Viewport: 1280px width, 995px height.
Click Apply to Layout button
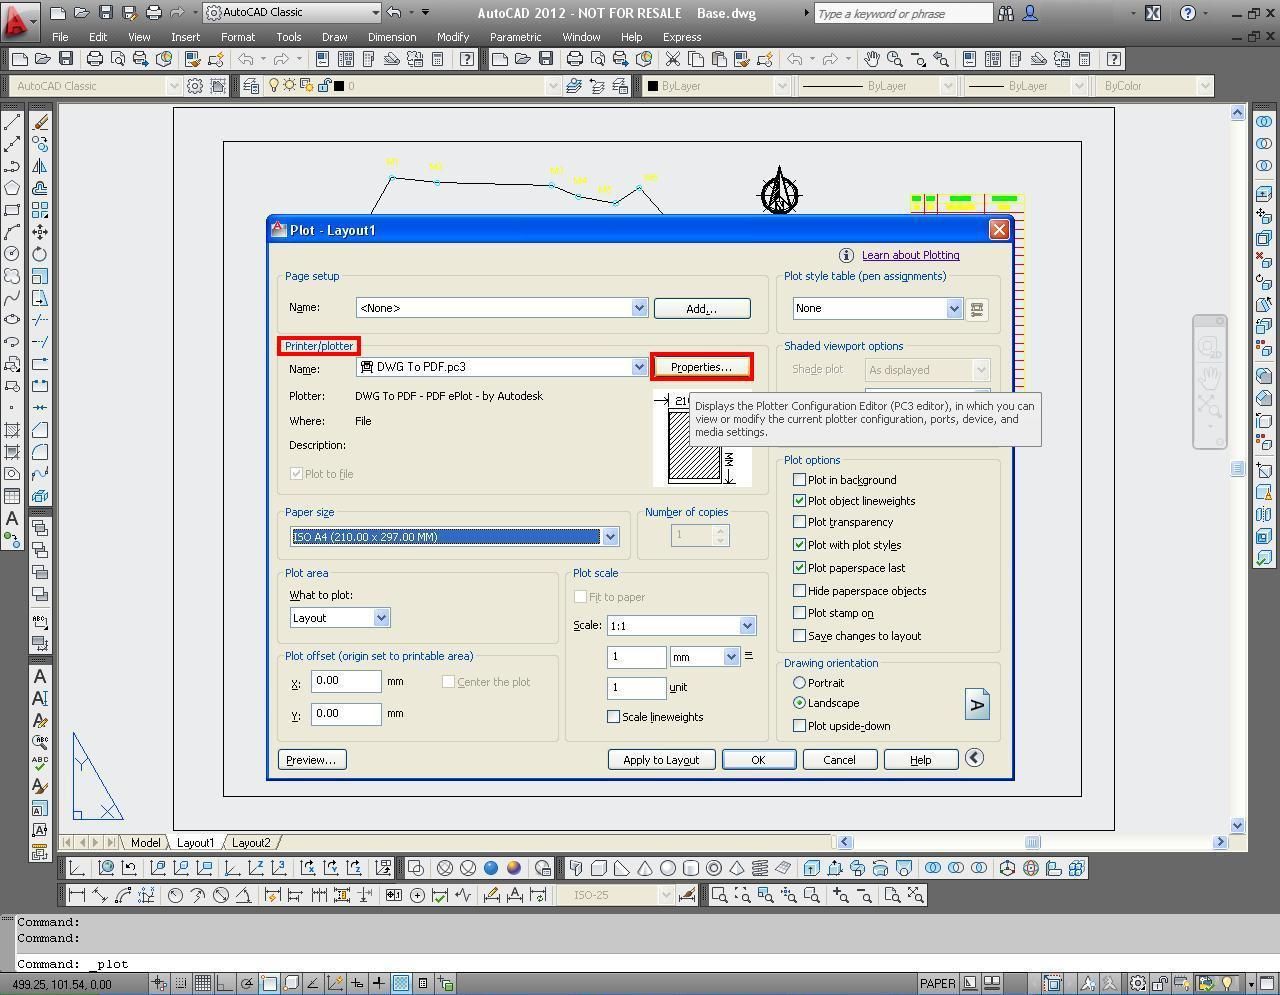pos(661,760)
